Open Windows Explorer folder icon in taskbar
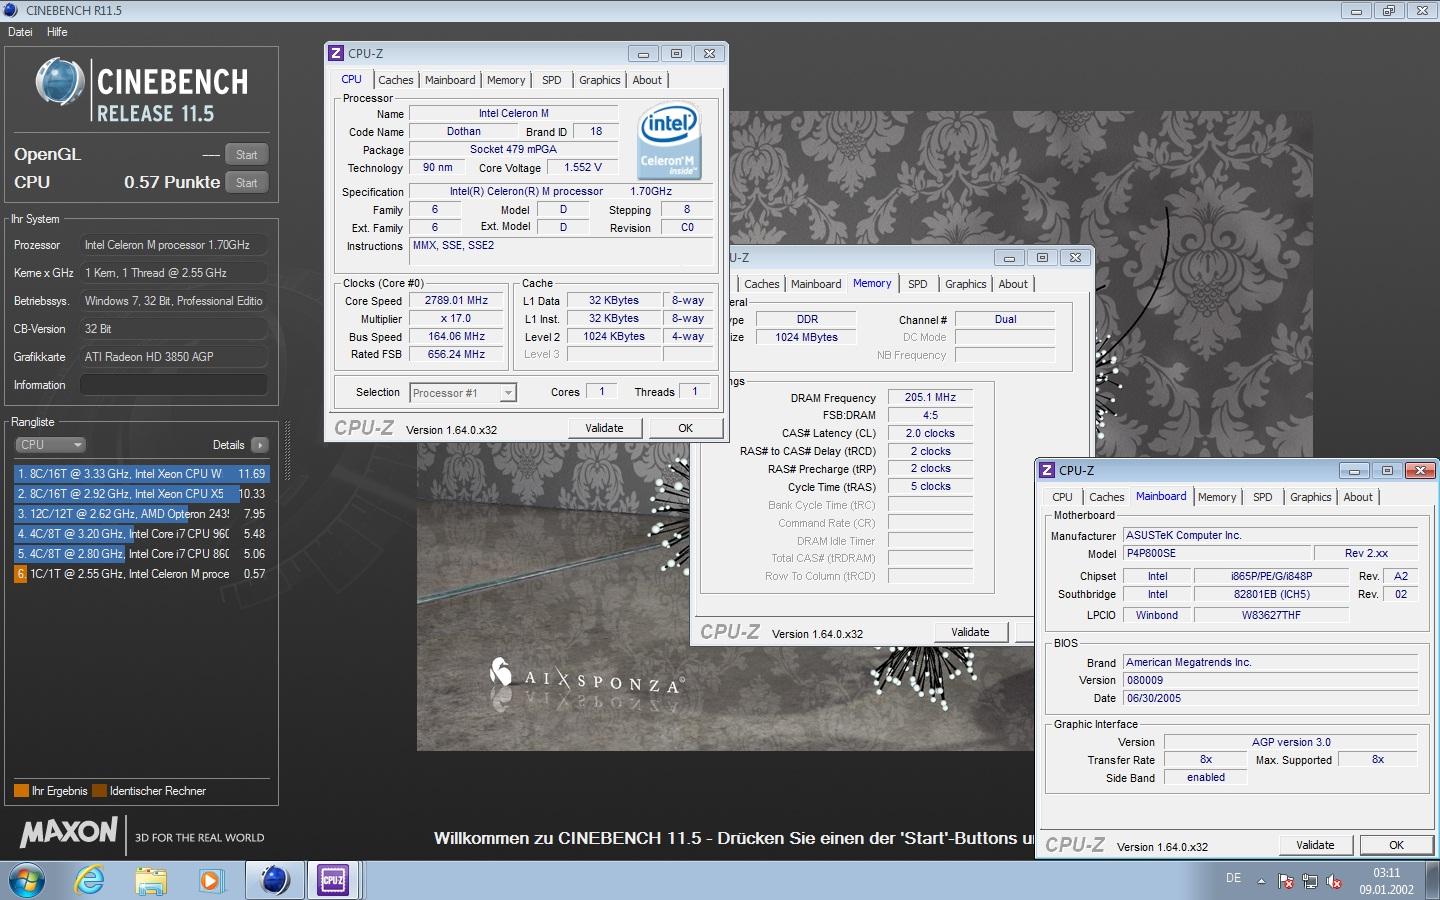Image resolution: width=1440 pixels, height=900 pixels. (151, 880)
